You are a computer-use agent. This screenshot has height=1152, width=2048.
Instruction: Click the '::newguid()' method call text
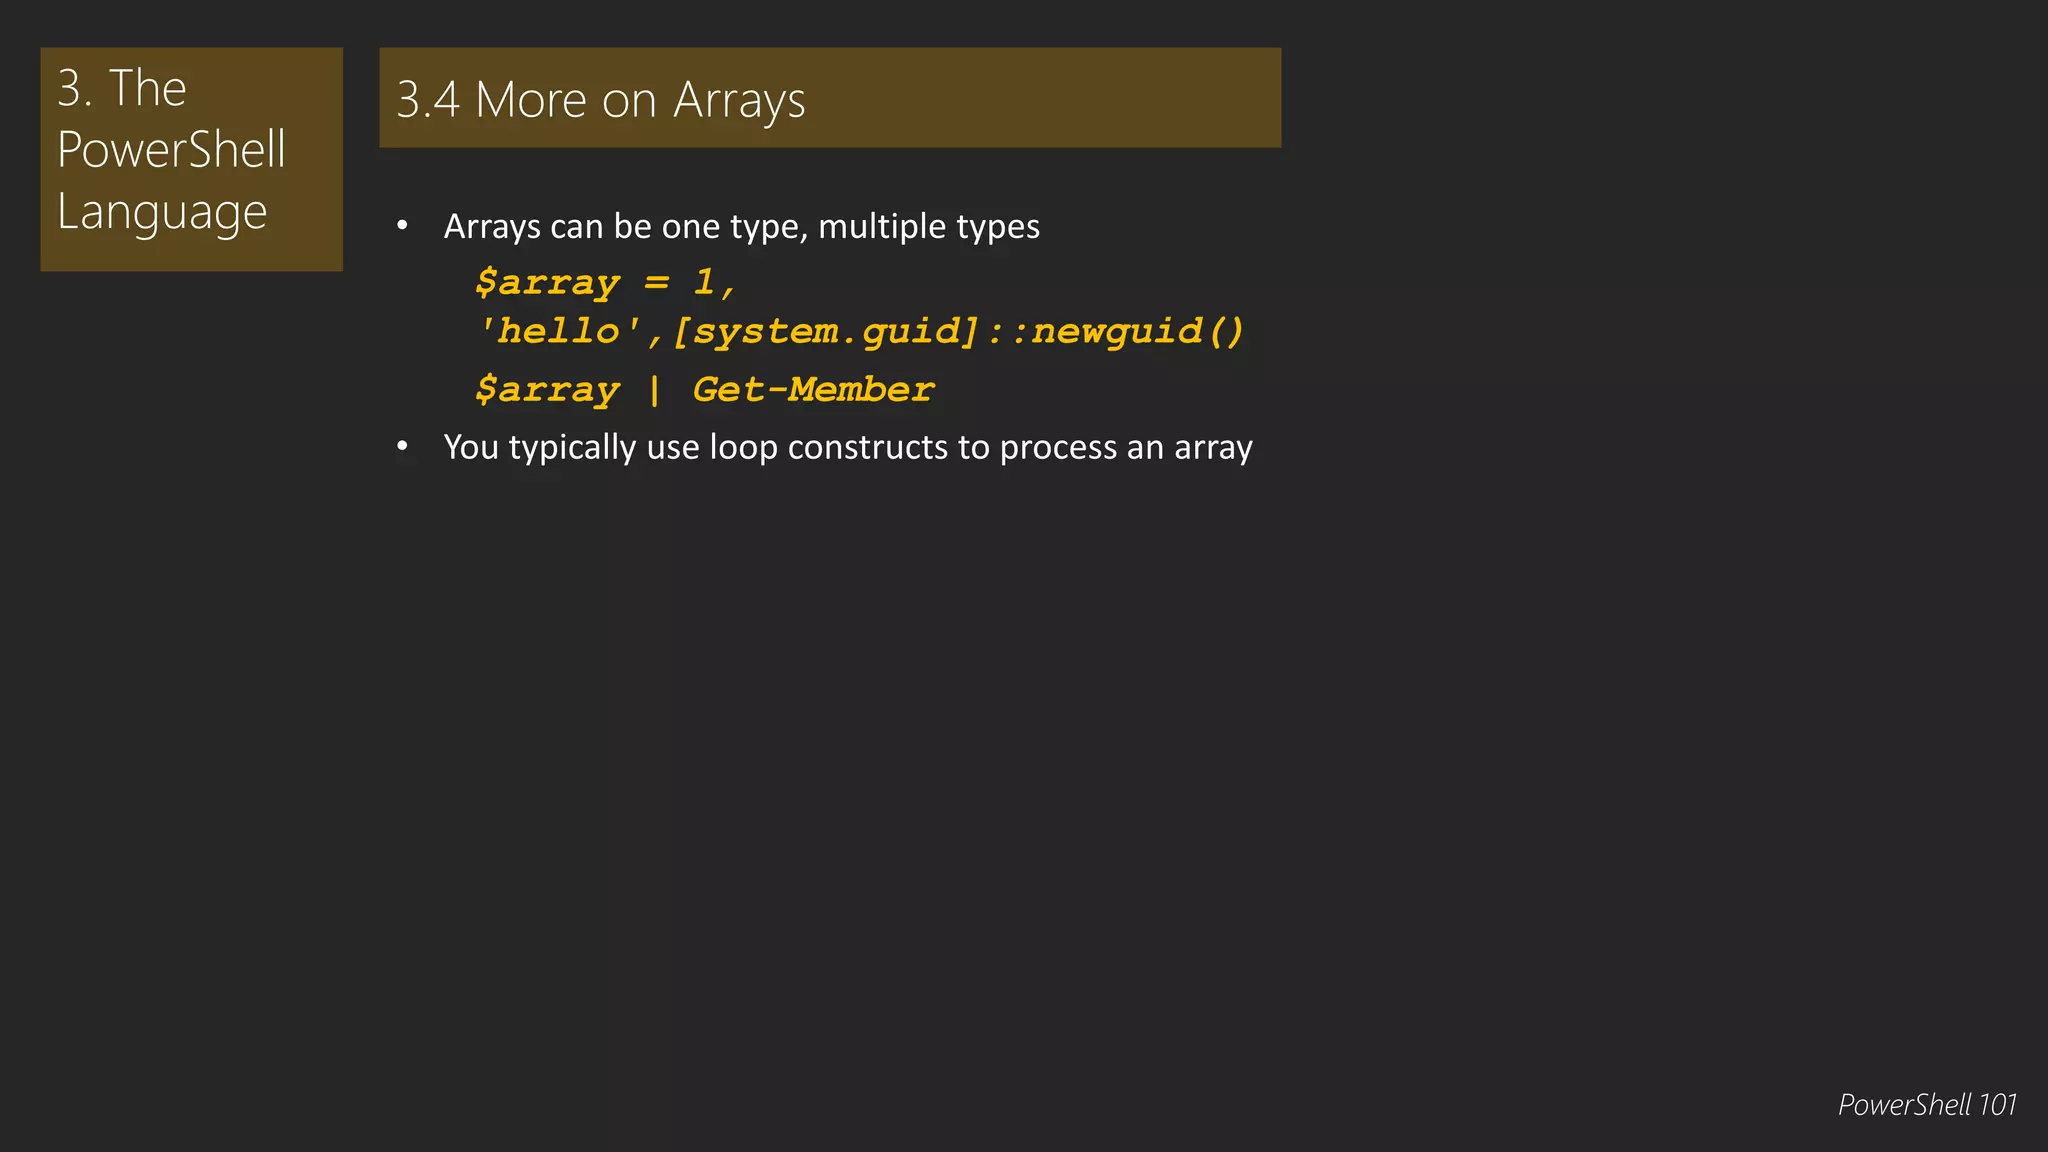click(1116, 331)
